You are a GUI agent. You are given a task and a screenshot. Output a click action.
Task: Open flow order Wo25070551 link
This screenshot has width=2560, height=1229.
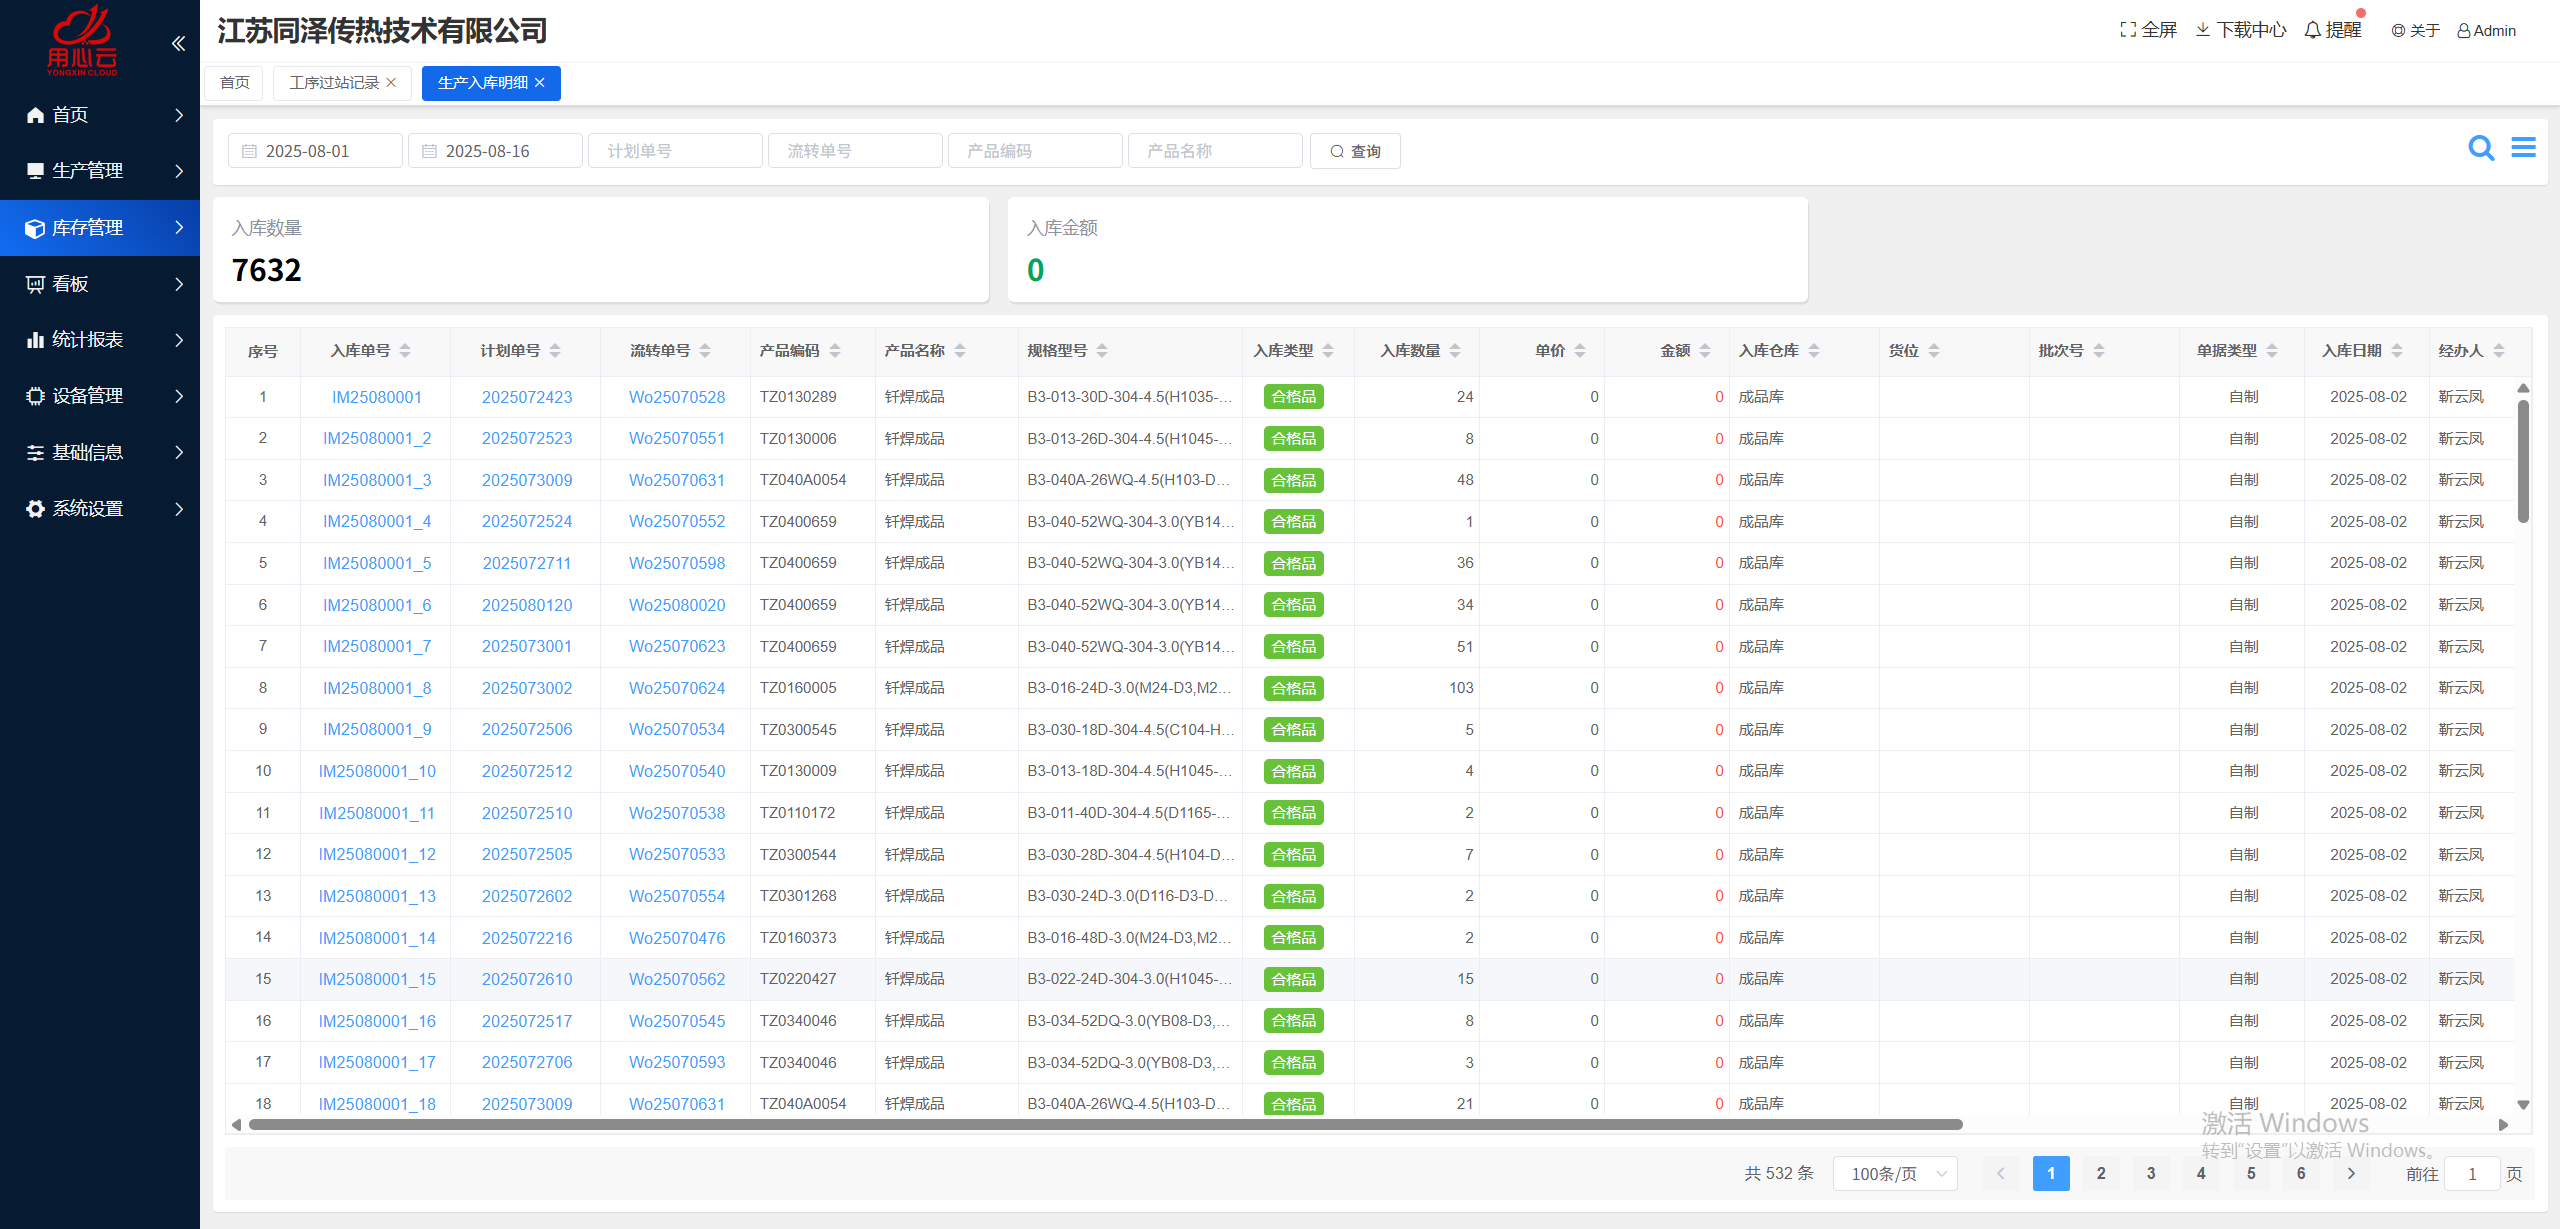(677, 439)
